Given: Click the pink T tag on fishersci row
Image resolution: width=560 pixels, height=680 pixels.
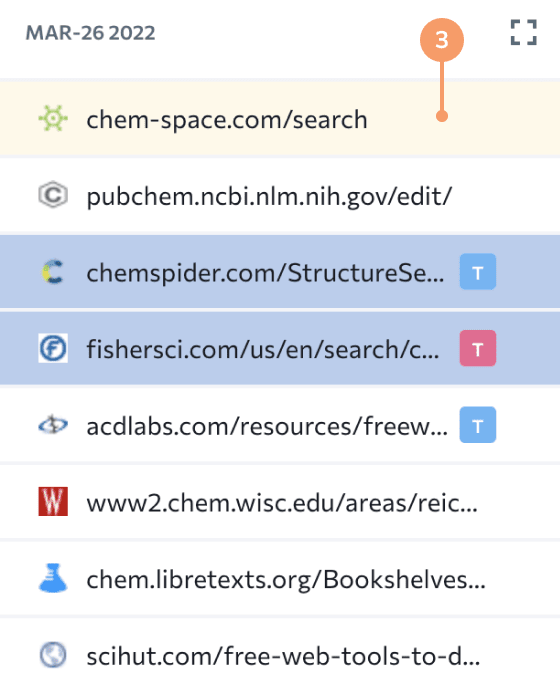Looking at the screenshot, I should (478, 348).
